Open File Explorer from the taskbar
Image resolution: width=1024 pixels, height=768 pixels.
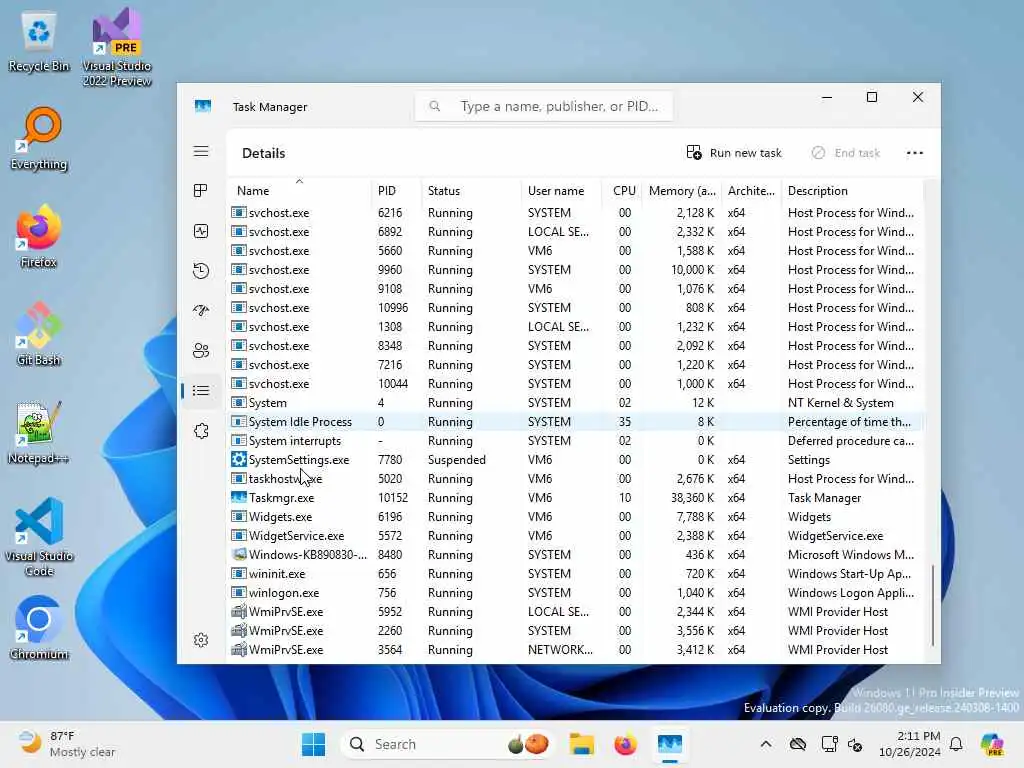pyautogui.click(x=581, y=744)
